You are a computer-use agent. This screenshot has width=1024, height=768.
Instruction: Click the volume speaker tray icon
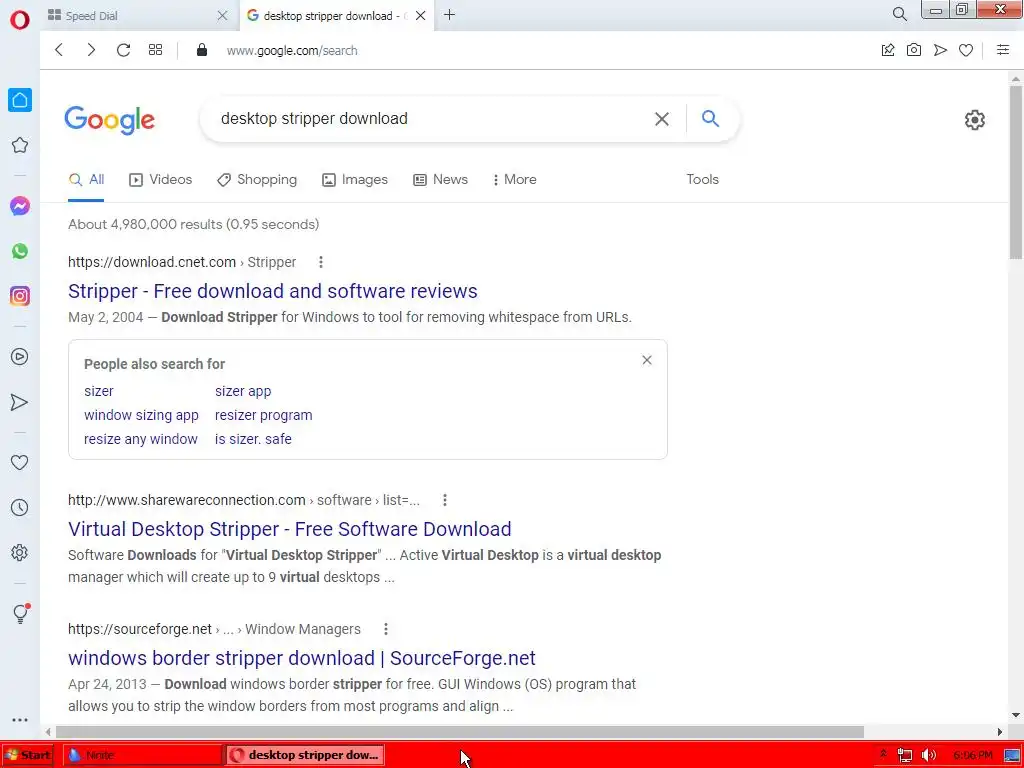click(x=928, y=755)
